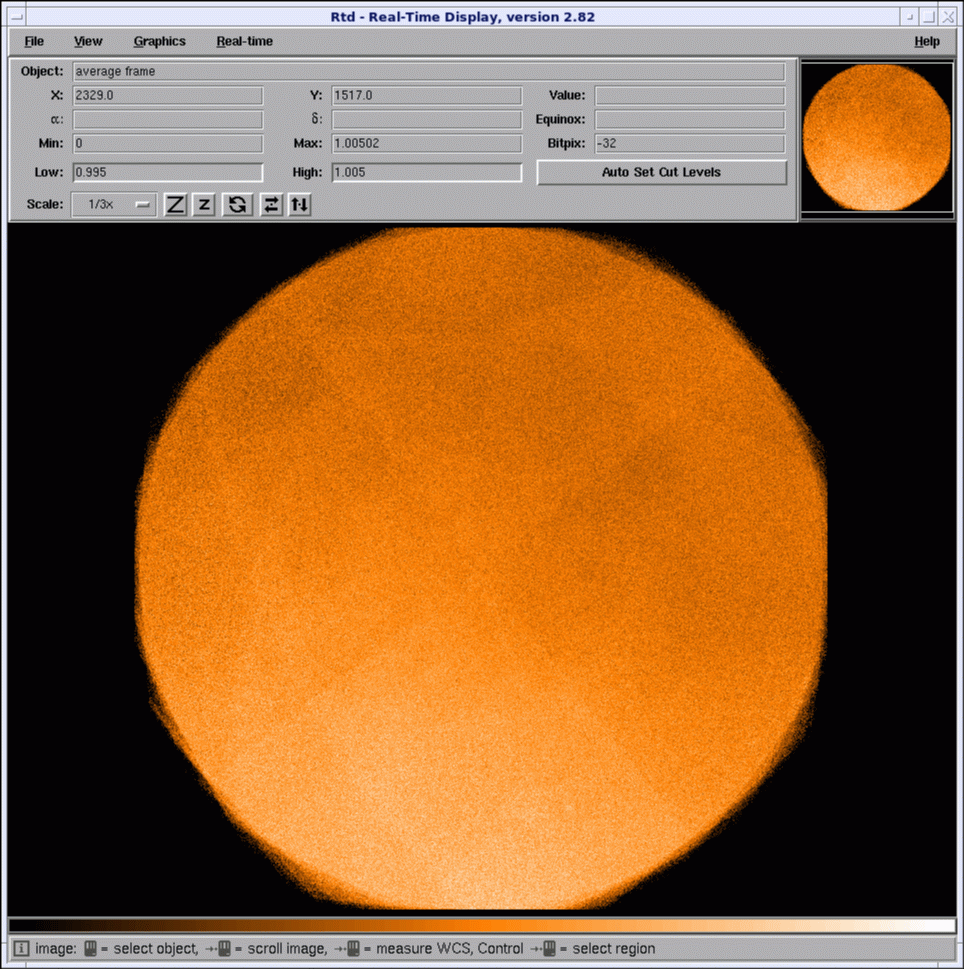Click the Low cut level field

pyautogui.click(x=167, y=172)
